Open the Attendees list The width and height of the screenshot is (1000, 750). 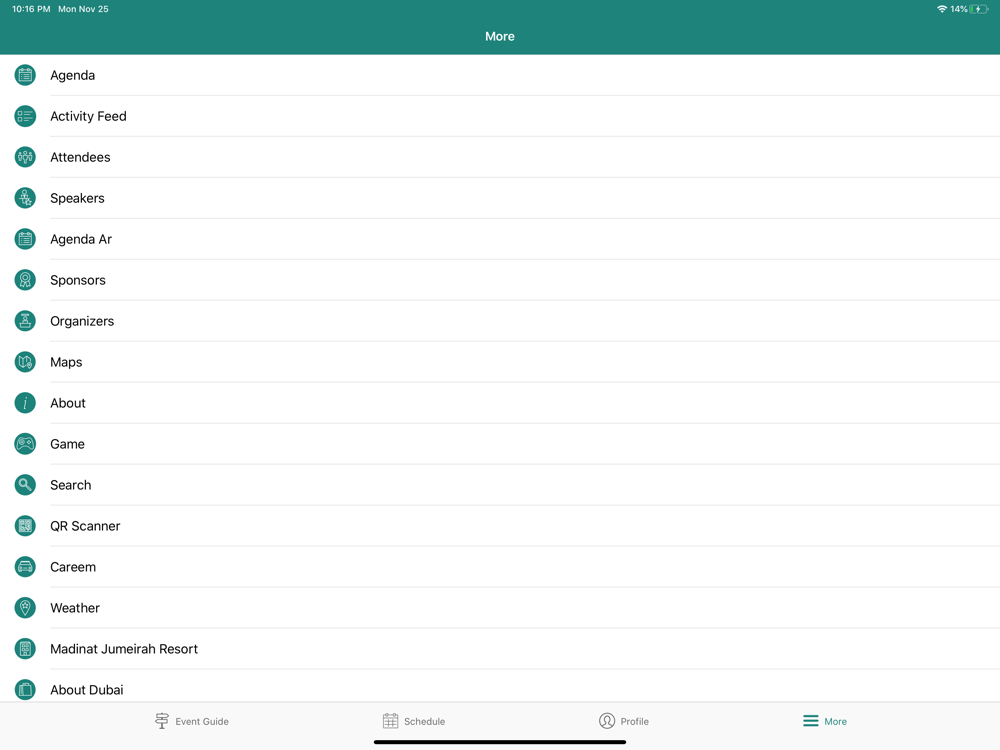click(x=500, y=157)
